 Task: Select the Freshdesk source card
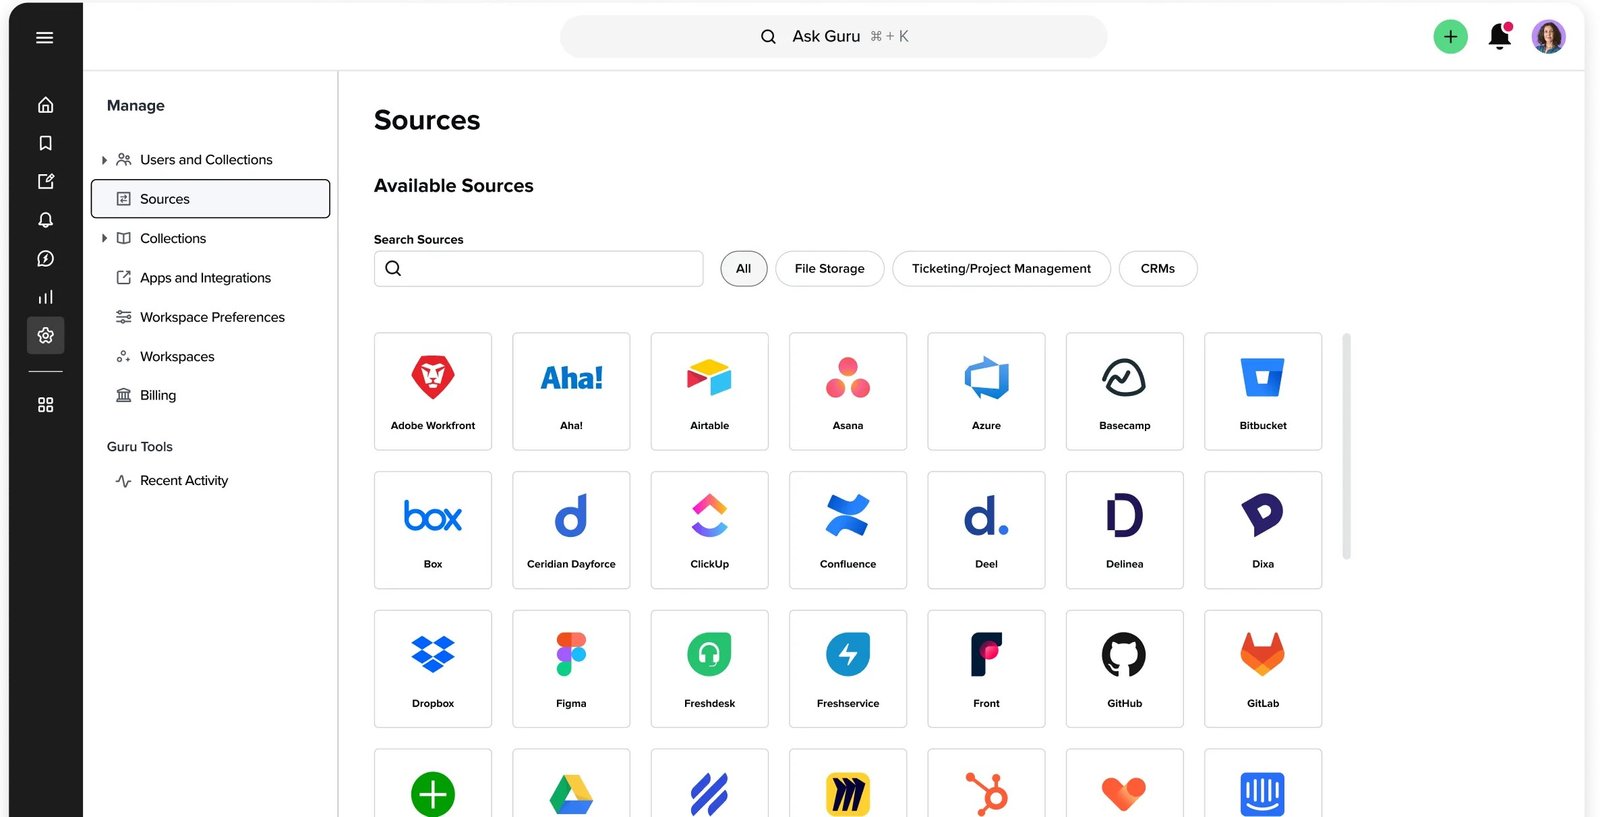coord(710,669)
